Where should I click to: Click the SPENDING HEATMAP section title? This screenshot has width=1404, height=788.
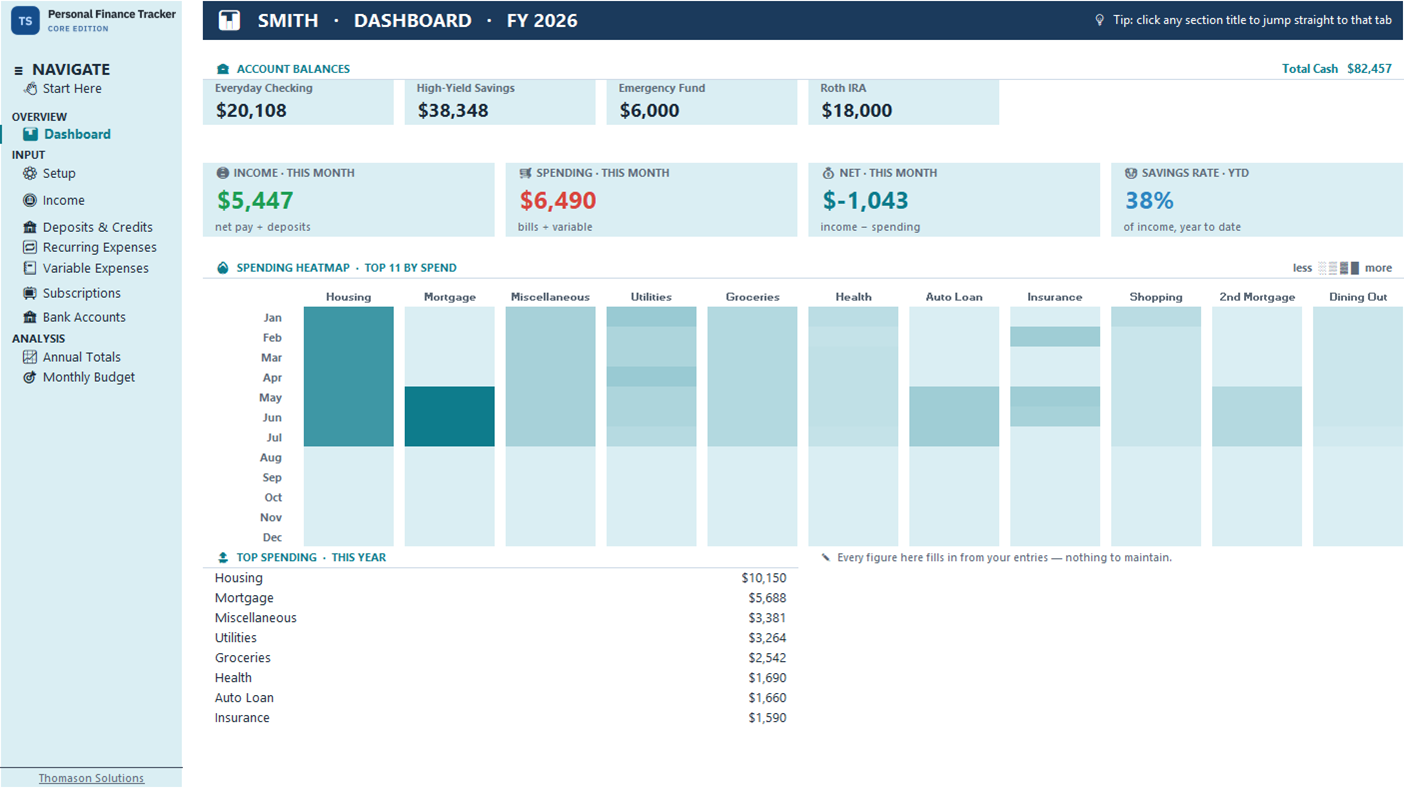[346, 268]
